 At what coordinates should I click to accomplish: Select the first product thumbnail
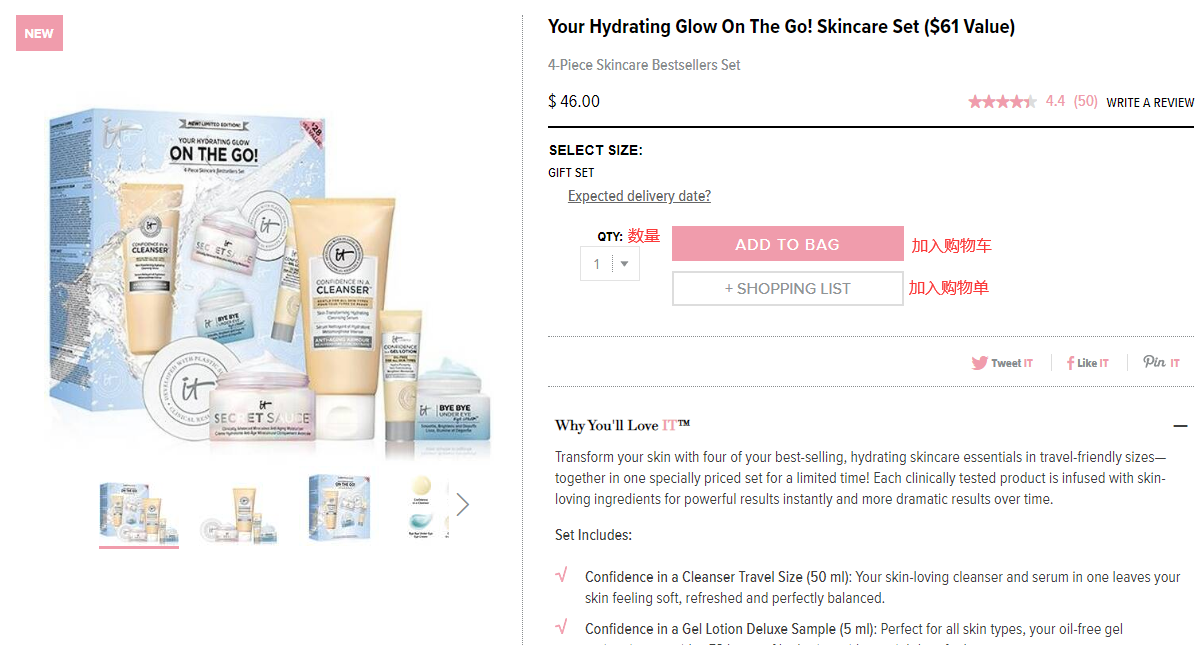coord(139,510)
